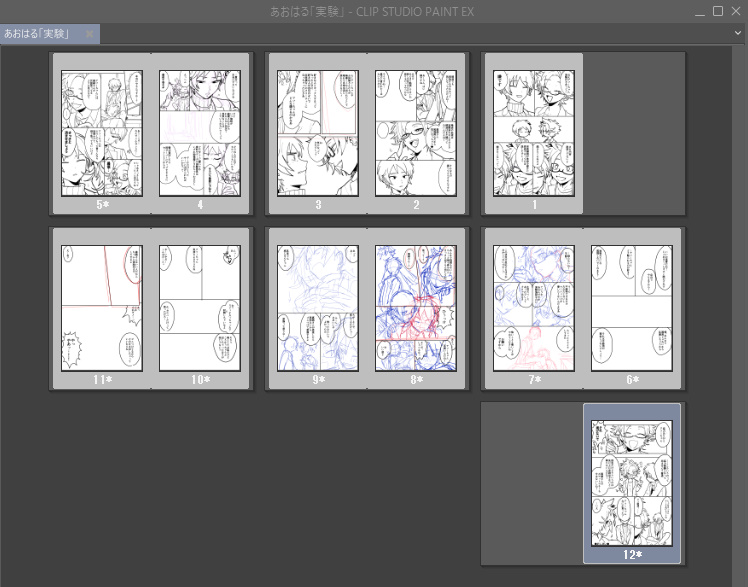Viewport: 748px width, 587px height.
Task: Select page 9* thumbnail
Action: (x=318, y=308)
